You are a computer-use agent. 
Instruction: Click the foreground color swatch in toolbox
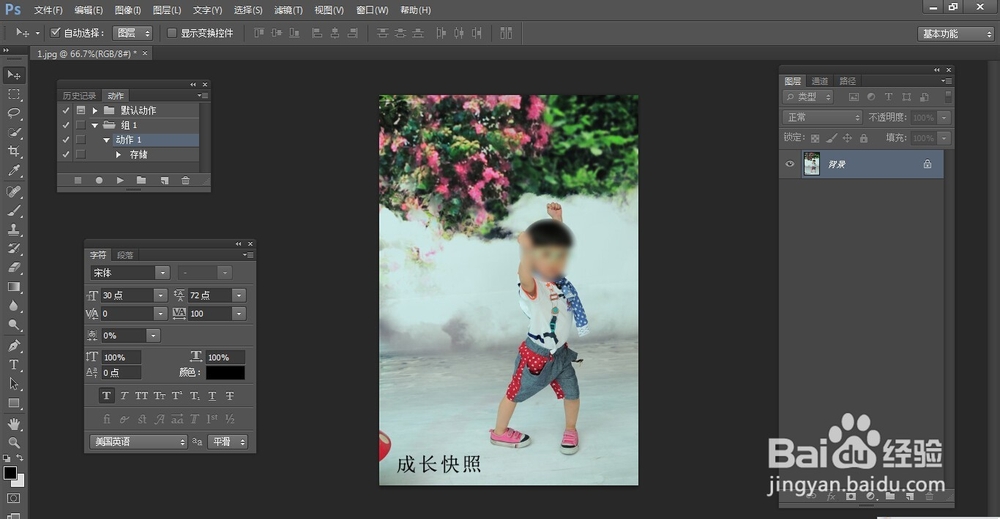[x=10, y=472]
